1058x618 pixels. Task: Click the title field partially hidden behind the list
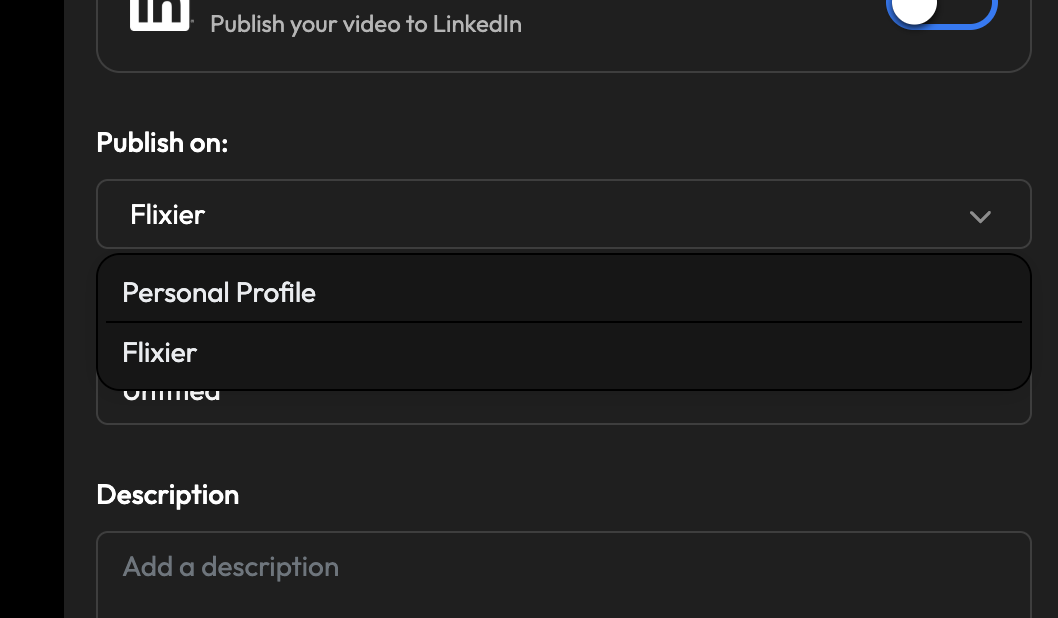coord(563,406)
